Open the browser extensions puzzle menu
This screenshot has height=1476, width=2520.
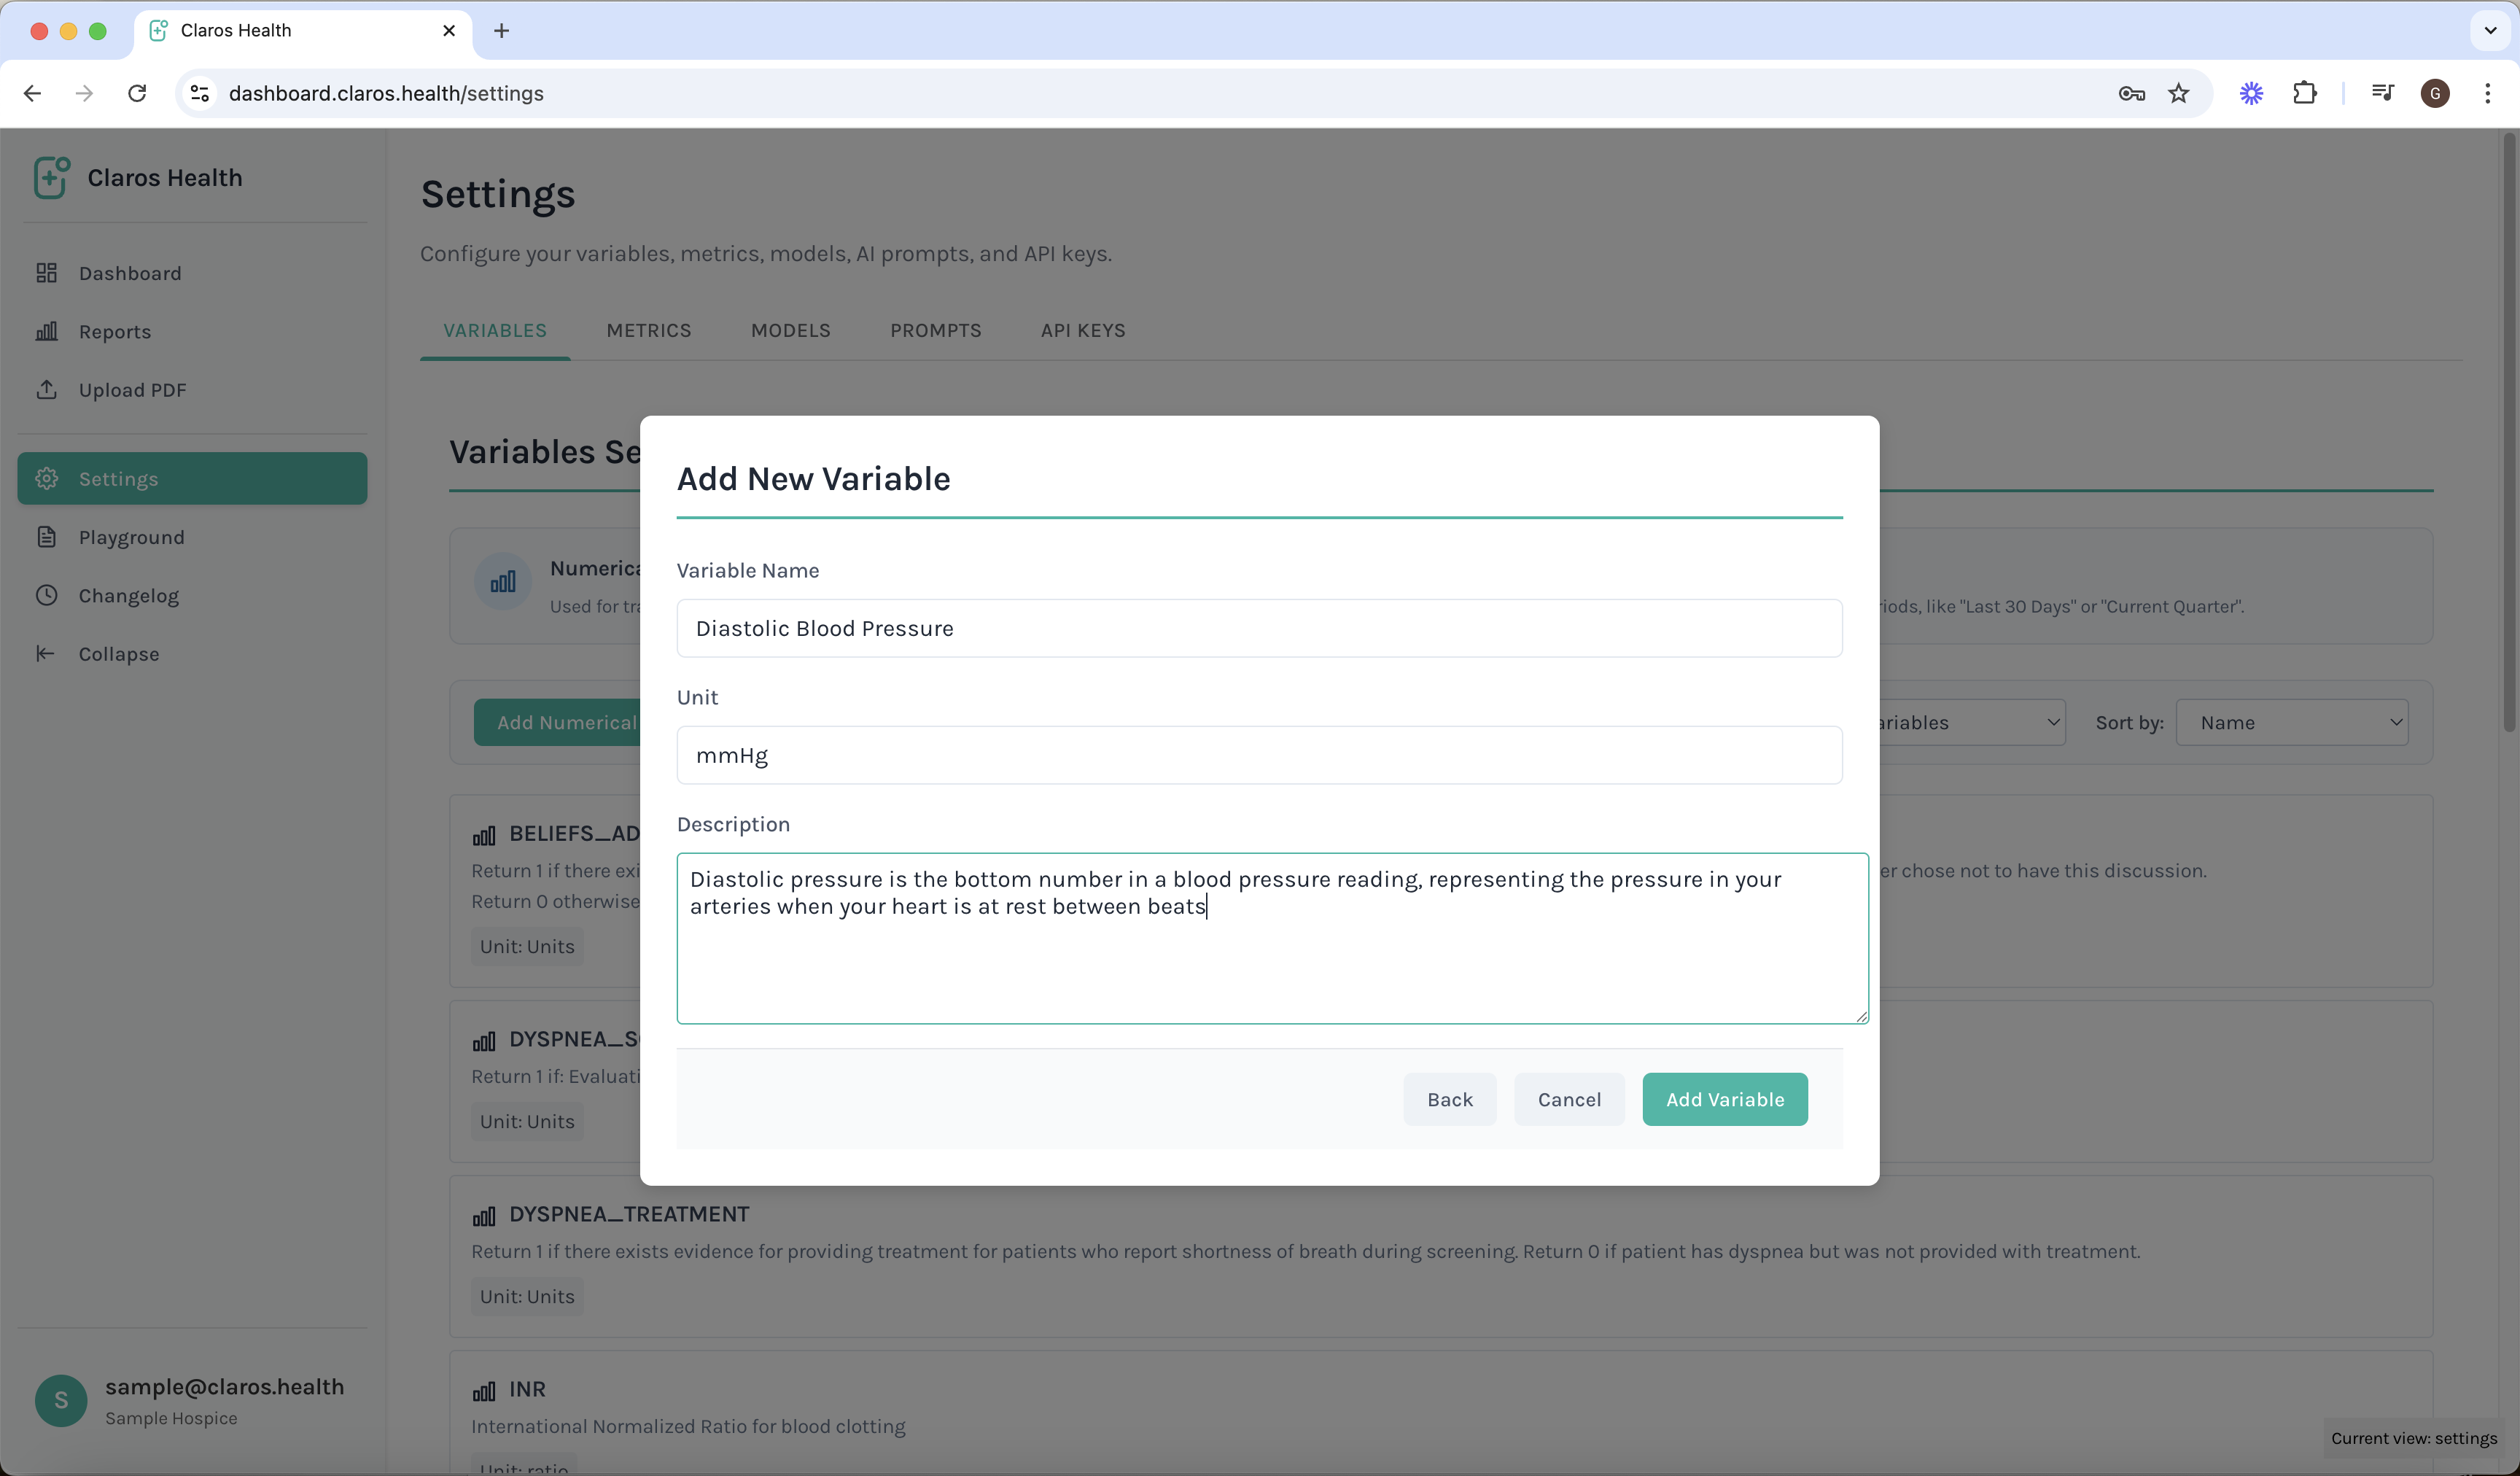pyautogui.click(x=2305, y=93)
